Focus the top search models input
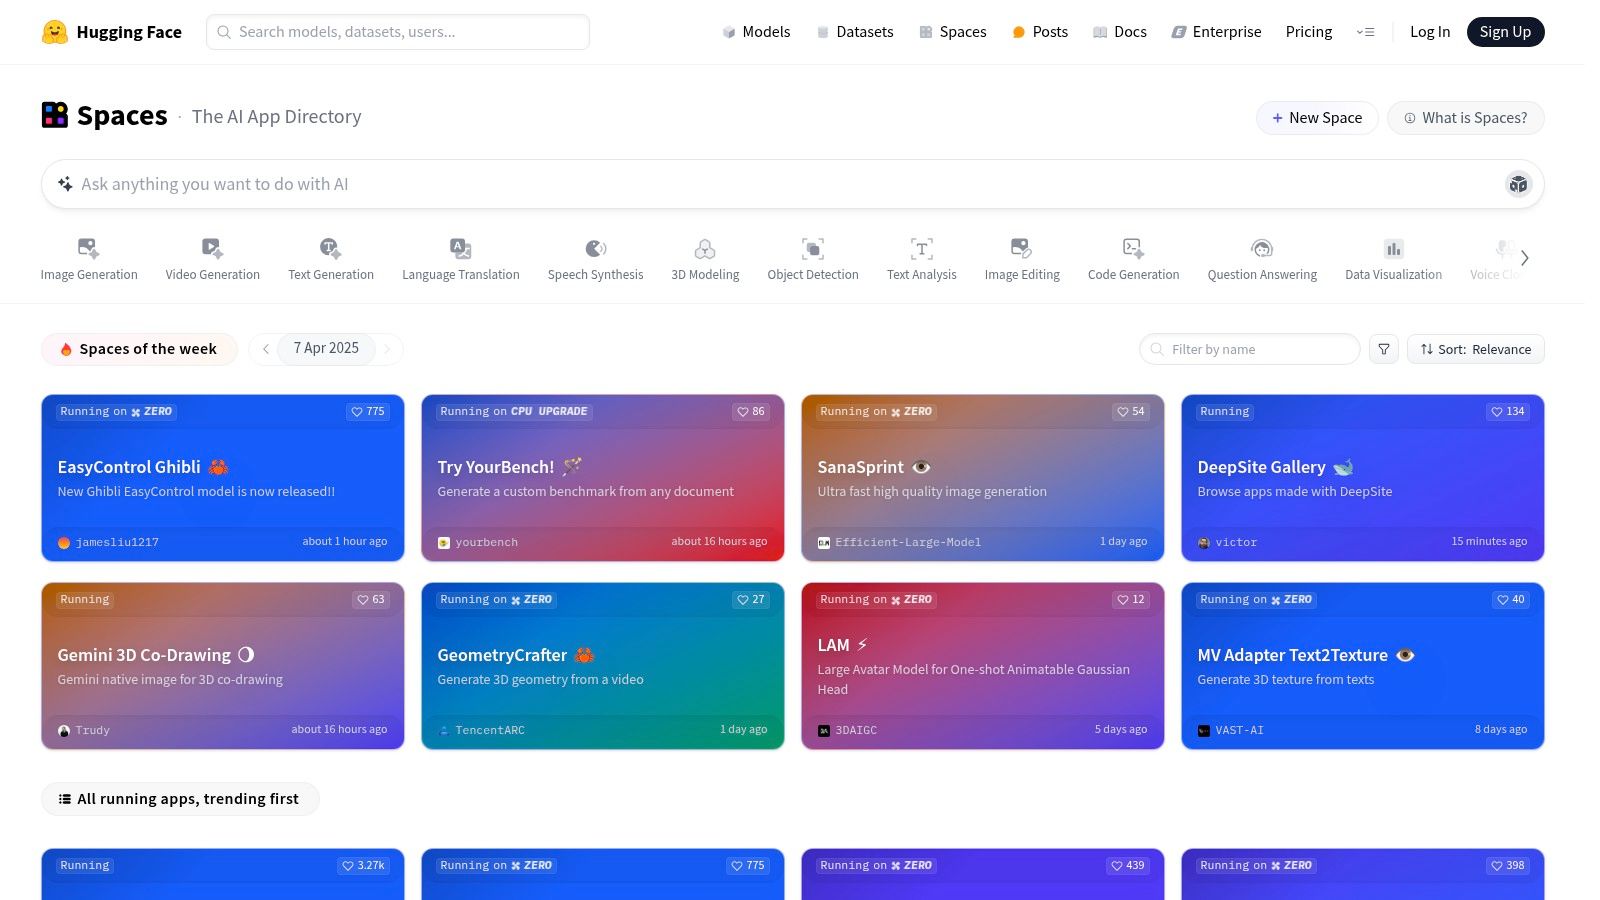1600x900 pixels. pos(398,32)
